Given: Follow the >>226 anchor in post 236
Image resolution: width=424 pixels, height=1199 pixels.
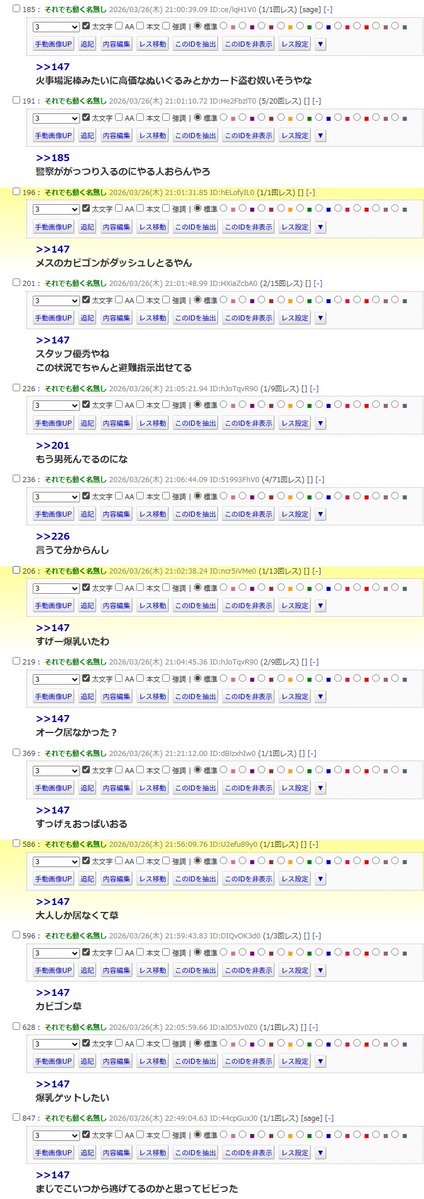Looking at the screenshot, I should [x=53, y=536].
